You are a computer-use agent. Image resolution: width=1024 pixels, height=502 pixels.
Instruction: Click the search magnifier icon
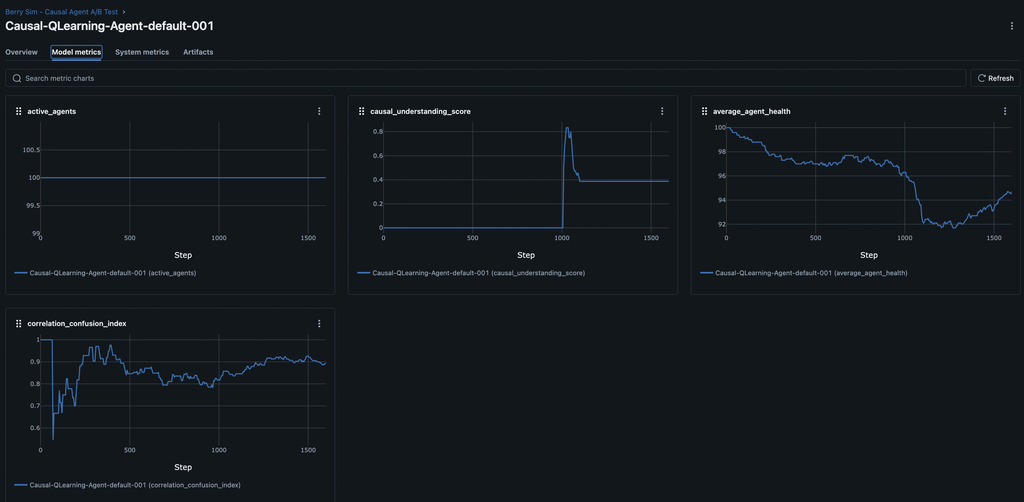point(17,78)
